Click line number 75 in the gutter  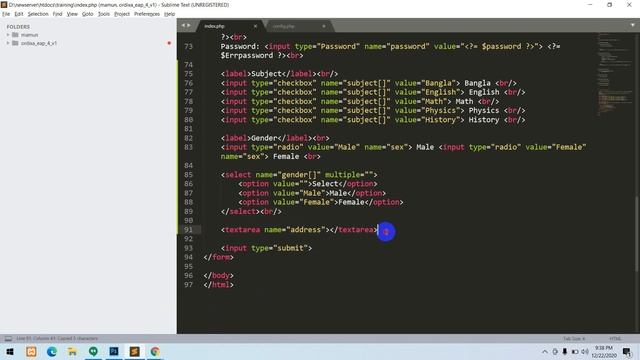tap(188, 74)
